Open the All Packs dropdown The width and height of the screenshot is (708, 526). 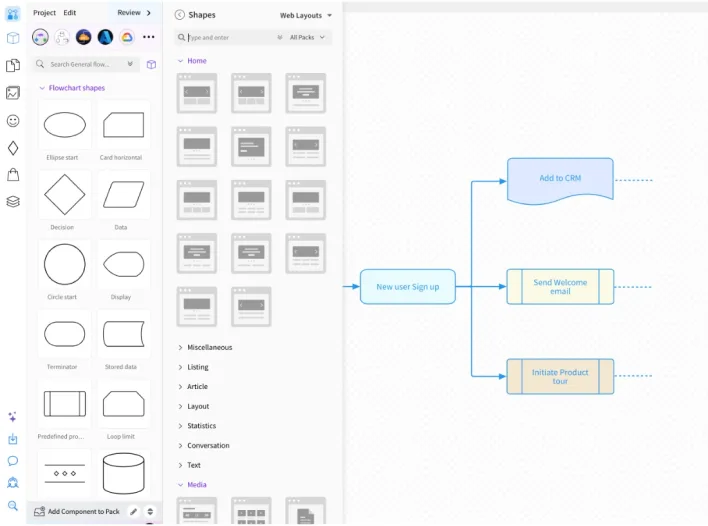(x=307, y=37)
